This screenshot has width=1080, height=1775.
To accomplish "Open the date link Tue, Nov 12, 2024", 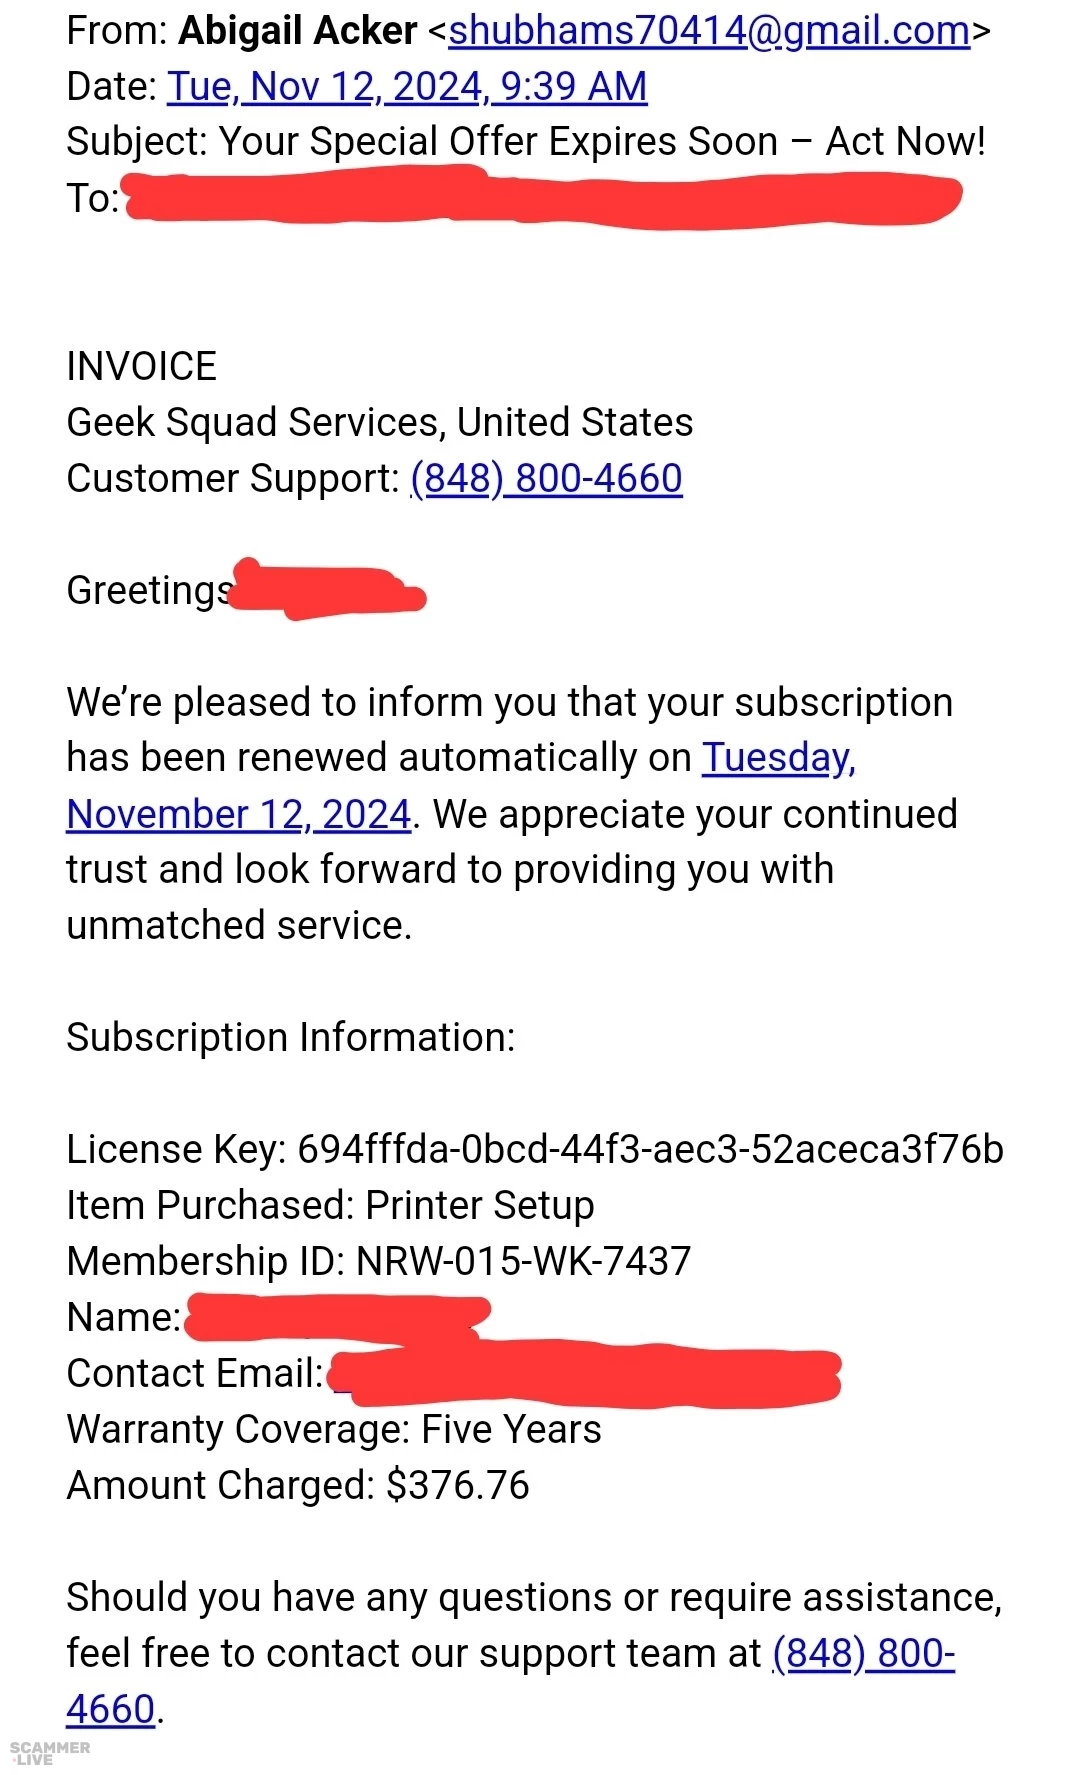I will point(407,87).
